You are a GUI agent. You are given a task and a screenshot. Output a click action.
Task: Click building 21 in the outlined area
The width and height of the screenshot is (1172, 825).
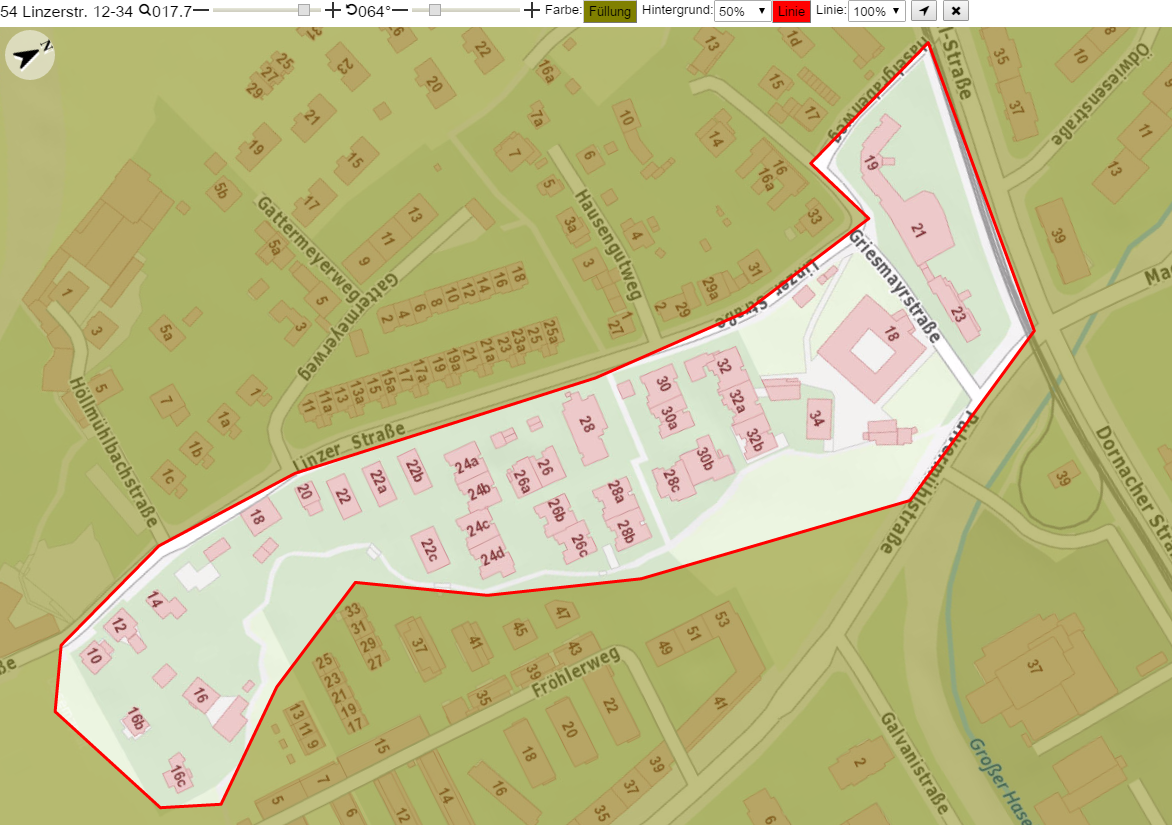[x=919, y=229]
